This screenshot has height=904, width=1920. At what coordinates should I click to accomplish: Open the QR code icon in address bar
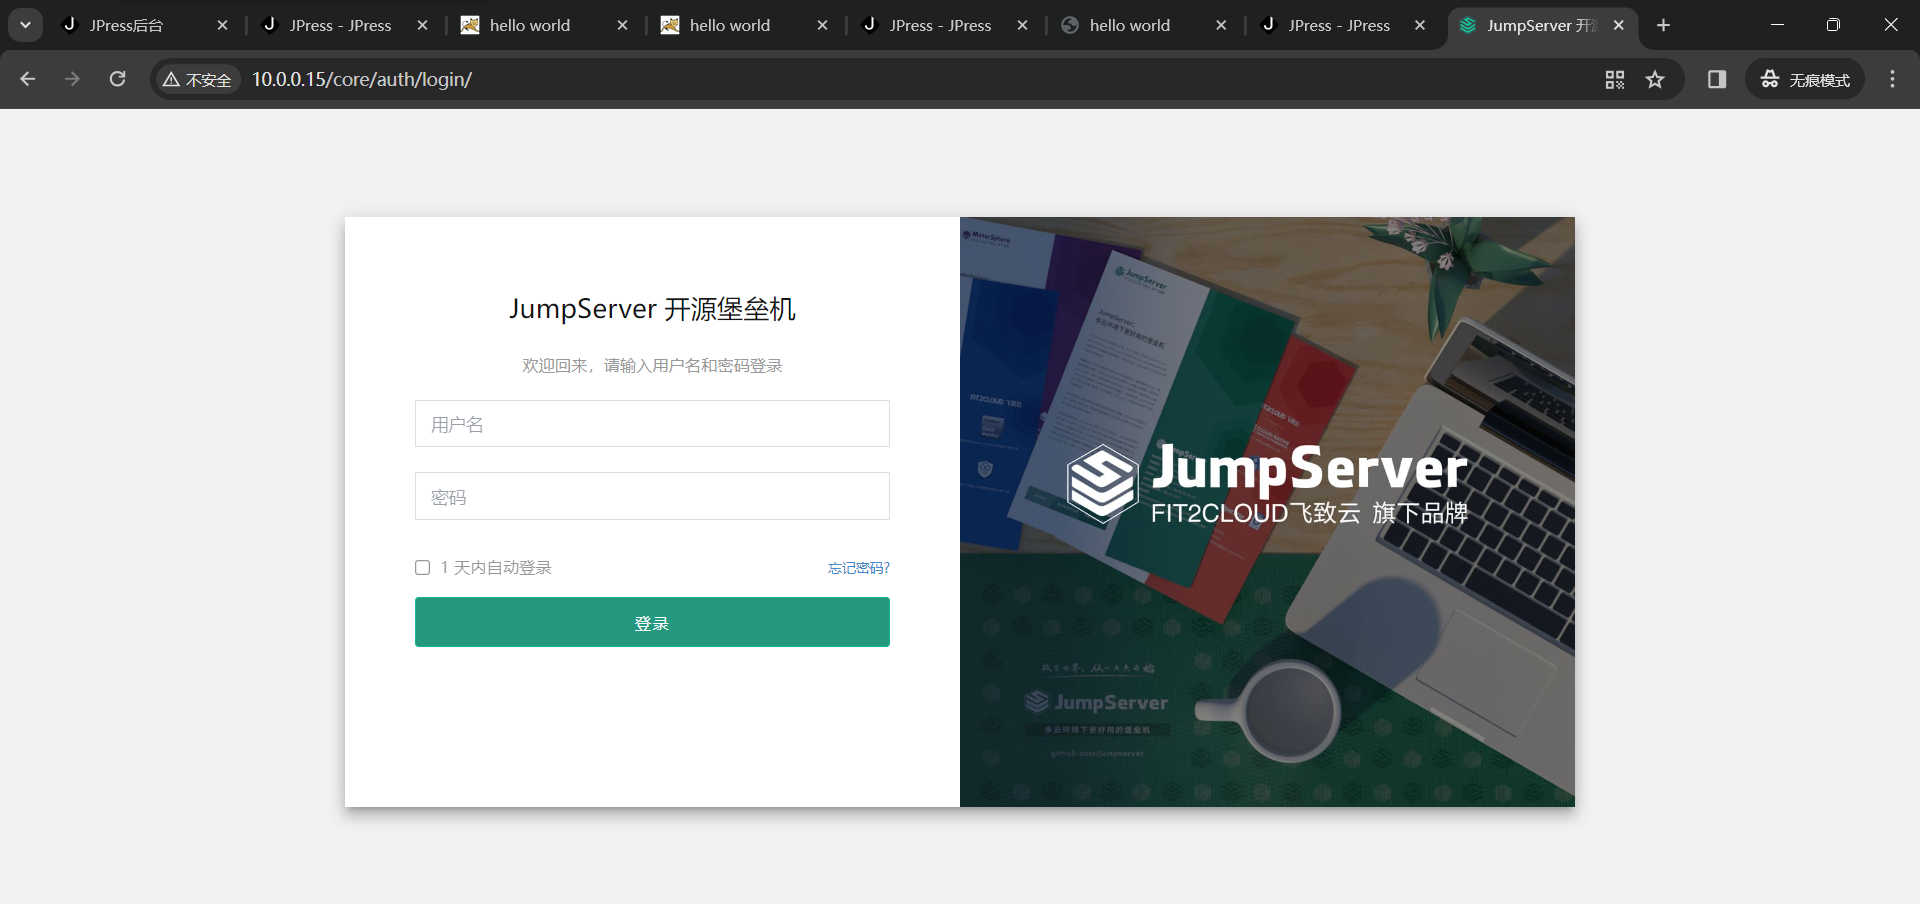[x=1614, y=79]
